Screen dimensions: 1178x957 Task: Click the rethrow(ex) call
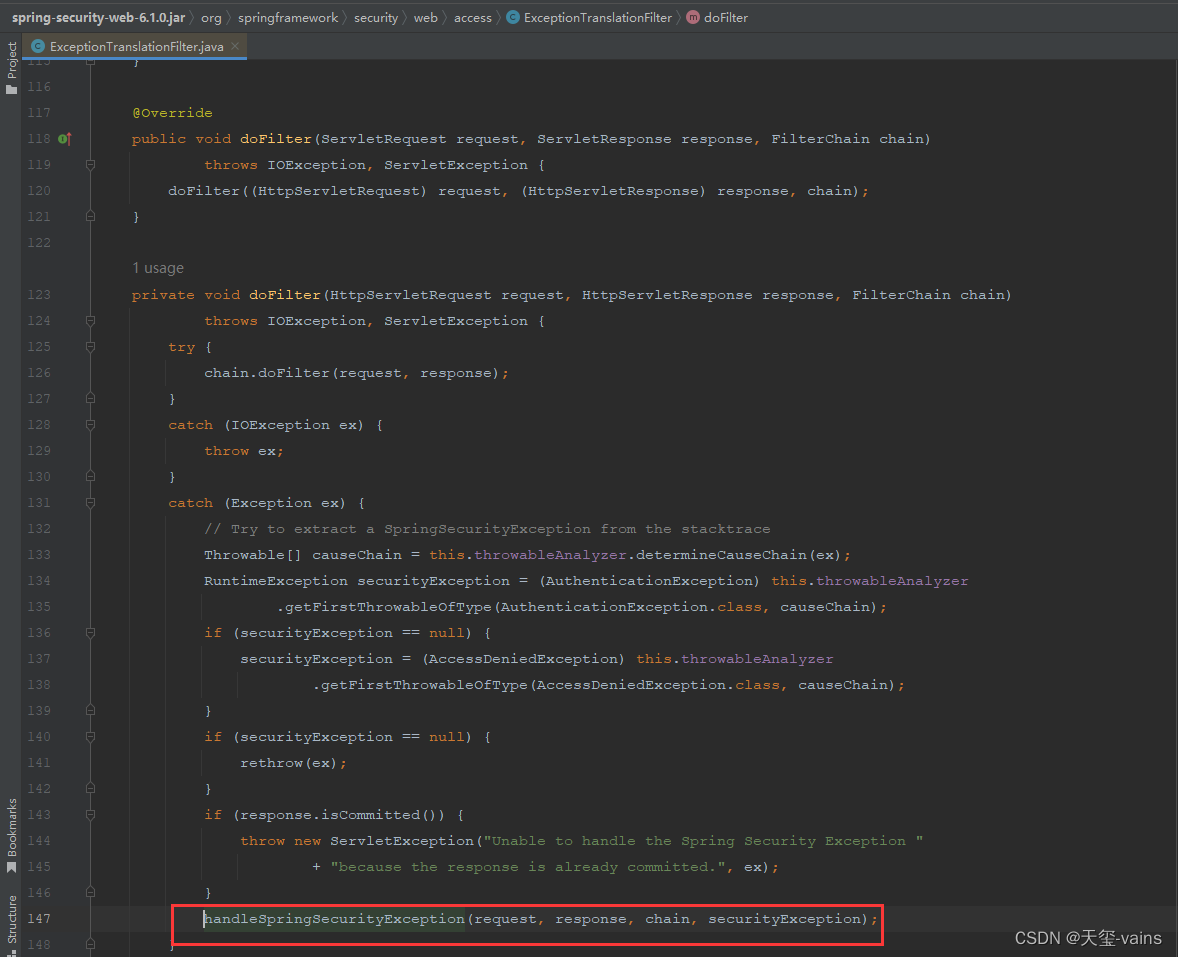289,763
